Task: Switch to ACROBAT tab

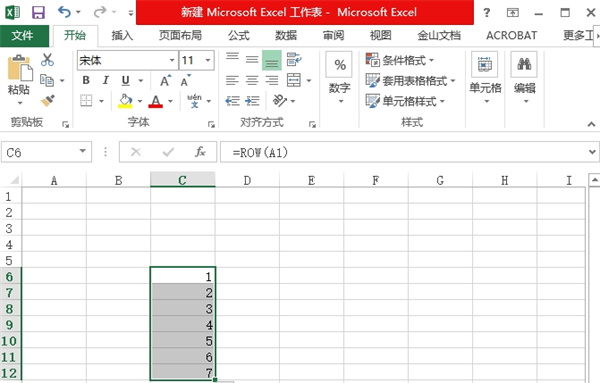Action: point(511,36)
